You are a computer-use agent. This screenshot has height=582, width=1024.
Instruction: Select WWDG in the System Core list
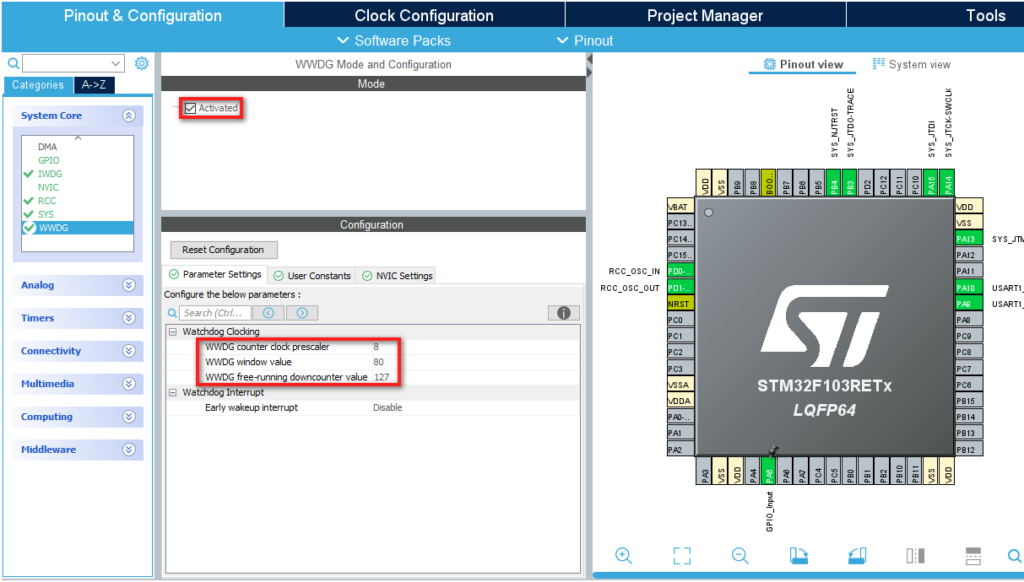53,228
